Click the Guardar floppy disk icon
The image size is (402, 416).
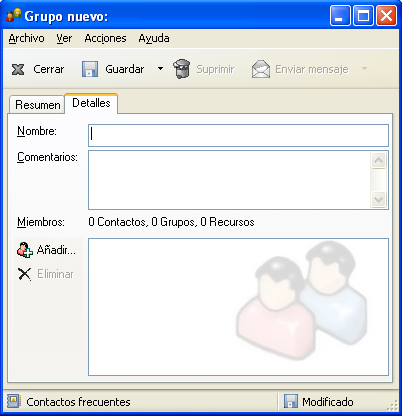coord(90,69)
